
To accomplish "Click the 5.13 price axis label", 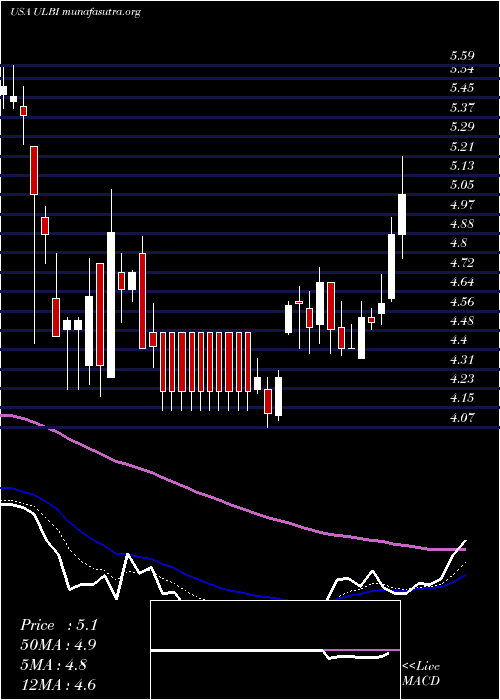I will (x=462, y=166).
